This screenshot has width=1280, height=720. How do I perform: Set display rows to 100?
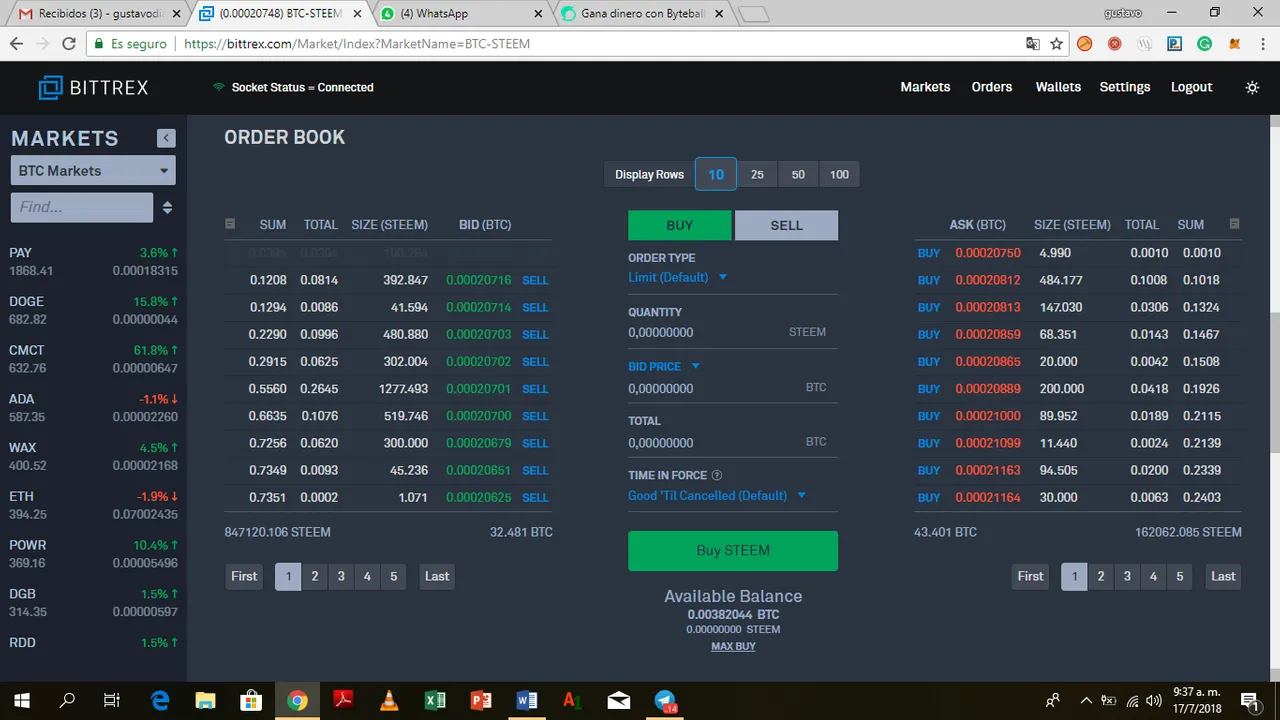tap(839, 174)
